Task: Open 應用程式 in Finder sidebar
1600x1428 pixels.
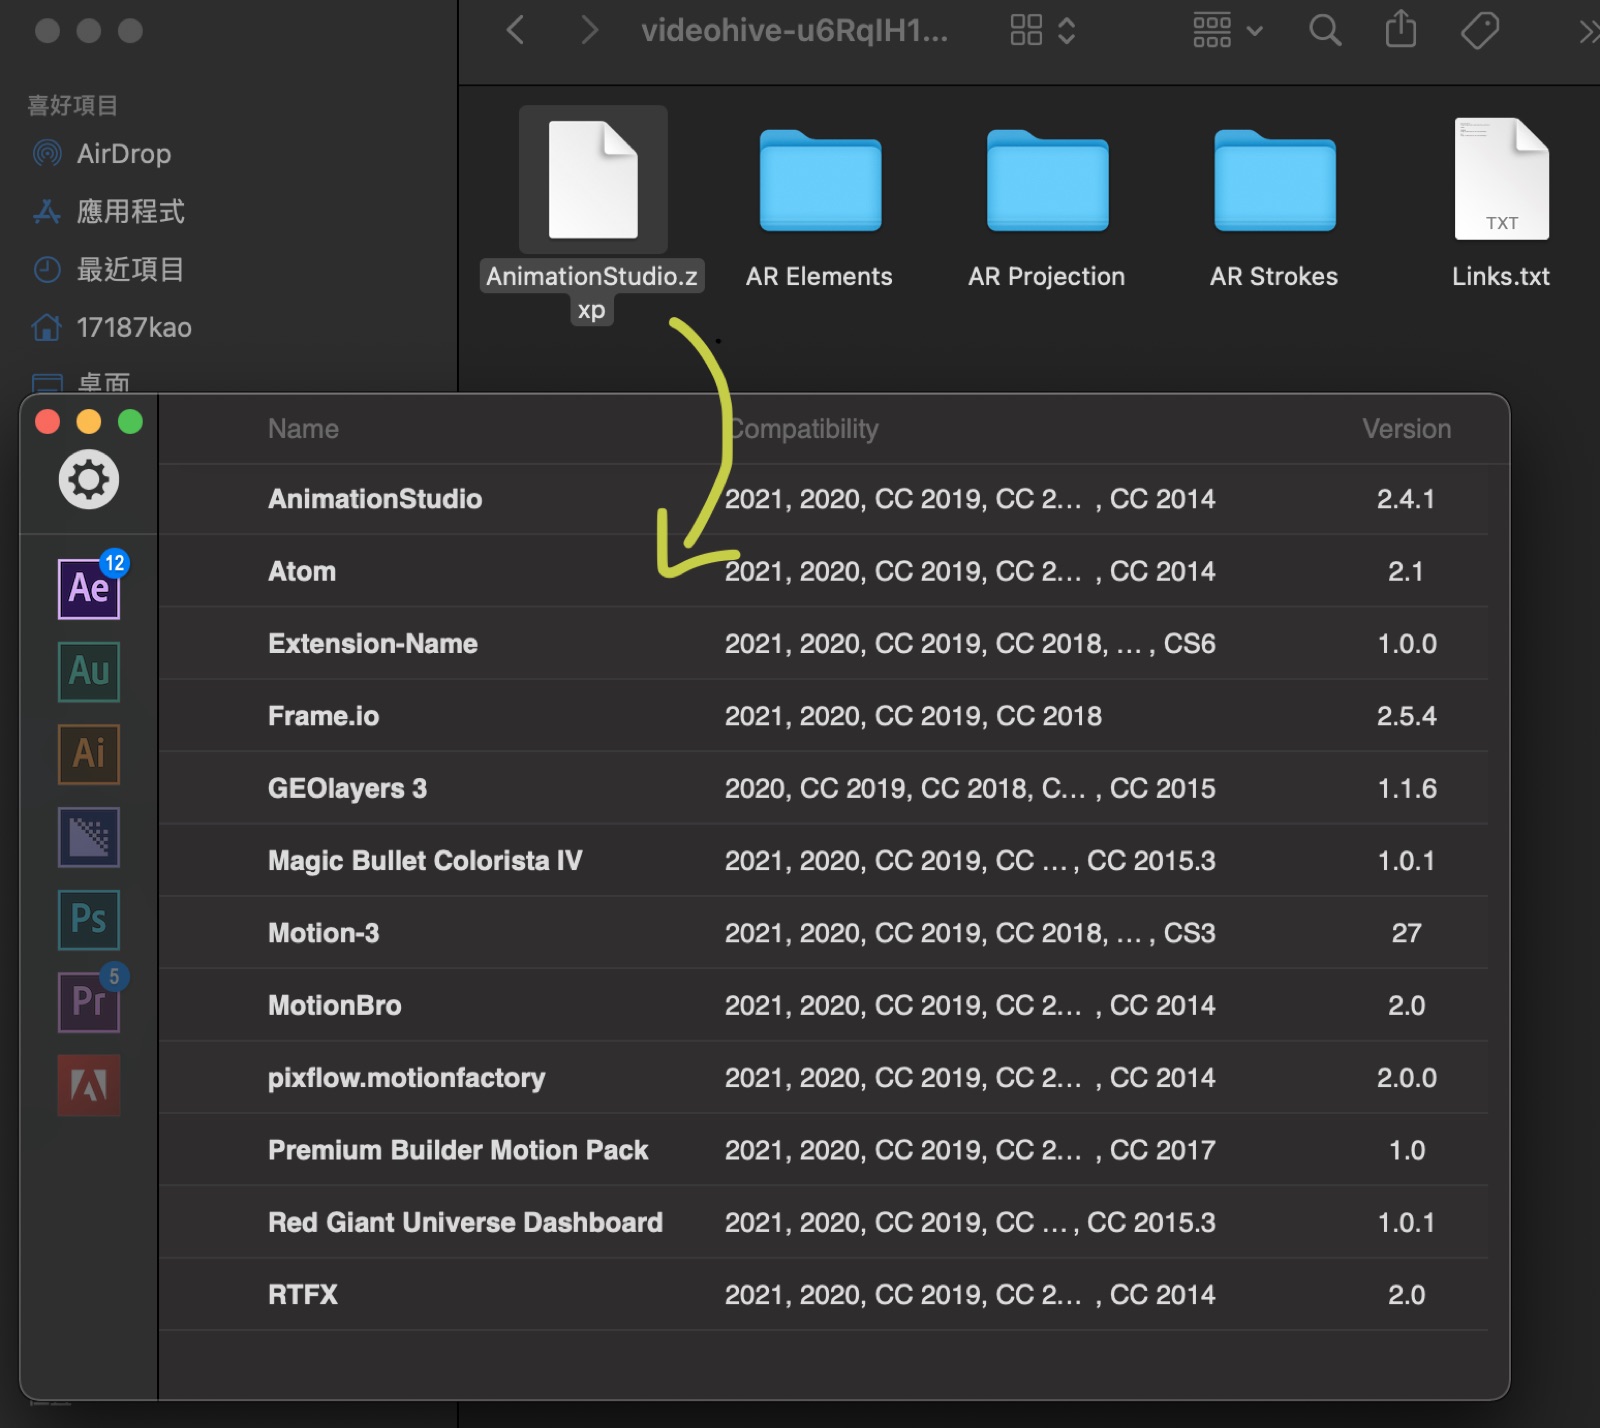Action: pos(108,211)
